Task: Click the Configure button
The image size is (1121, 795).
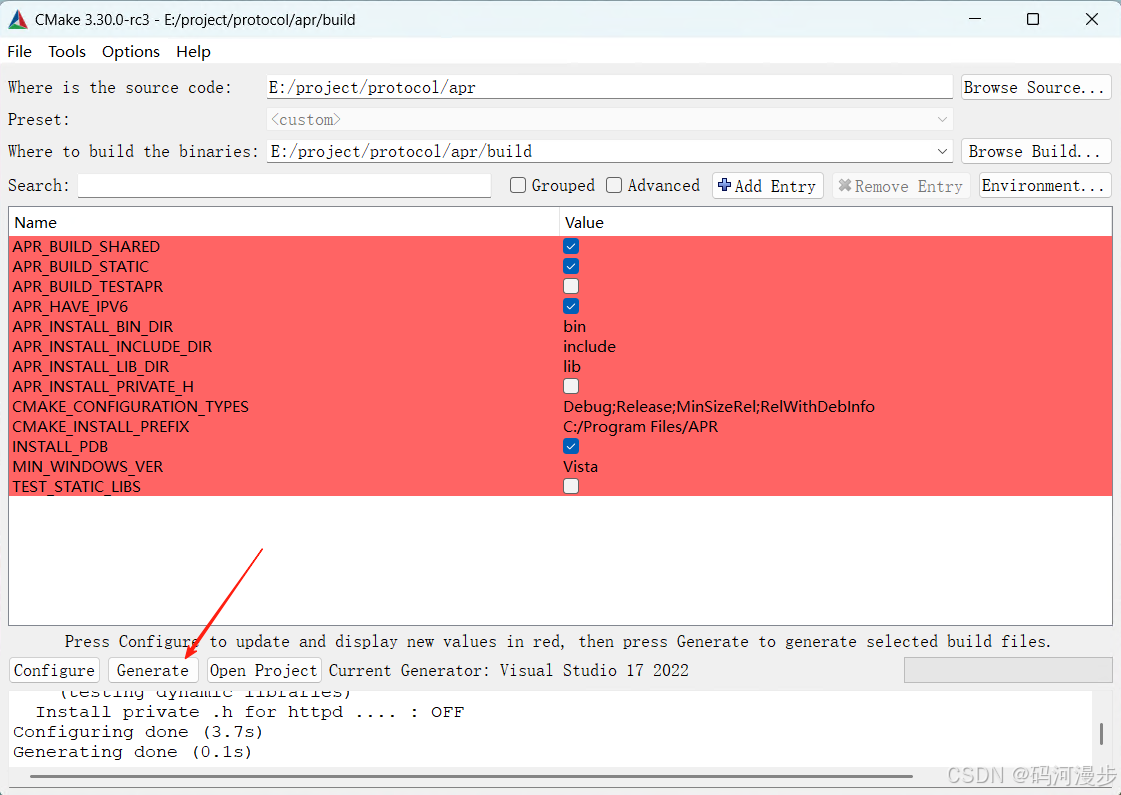Action: coord(54,671)
